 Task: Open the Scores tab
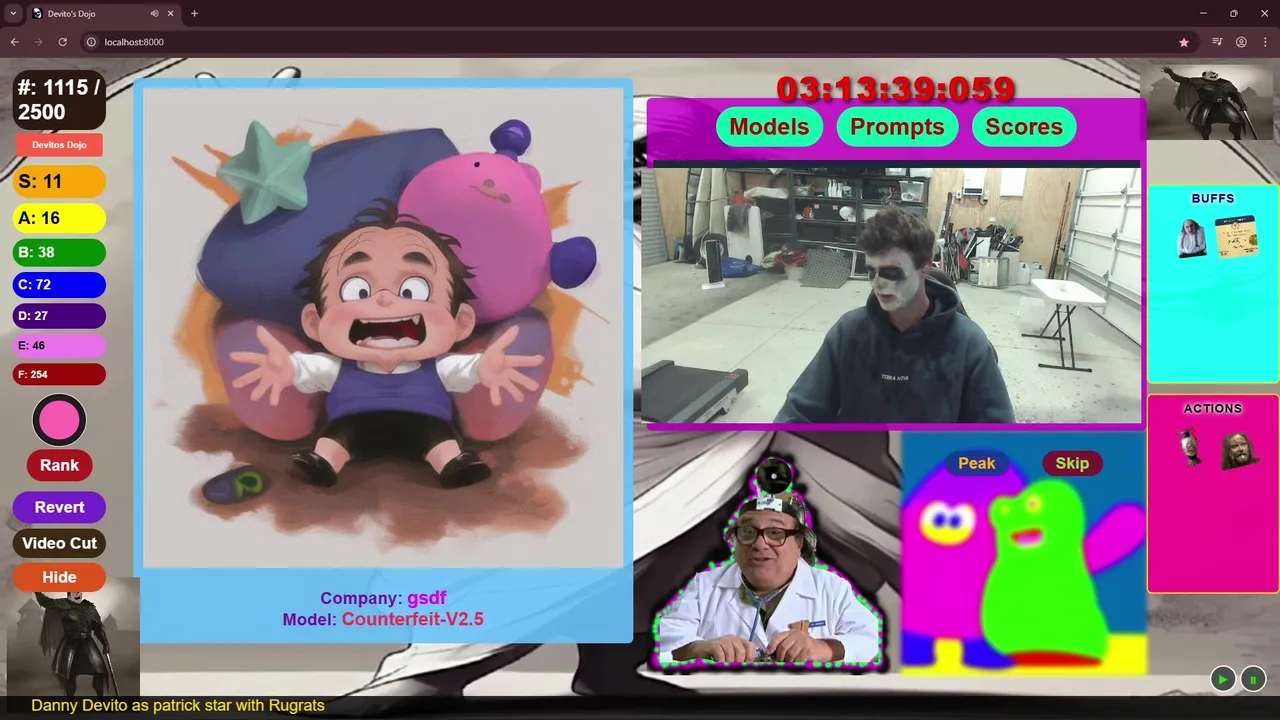coord(1024,127)
